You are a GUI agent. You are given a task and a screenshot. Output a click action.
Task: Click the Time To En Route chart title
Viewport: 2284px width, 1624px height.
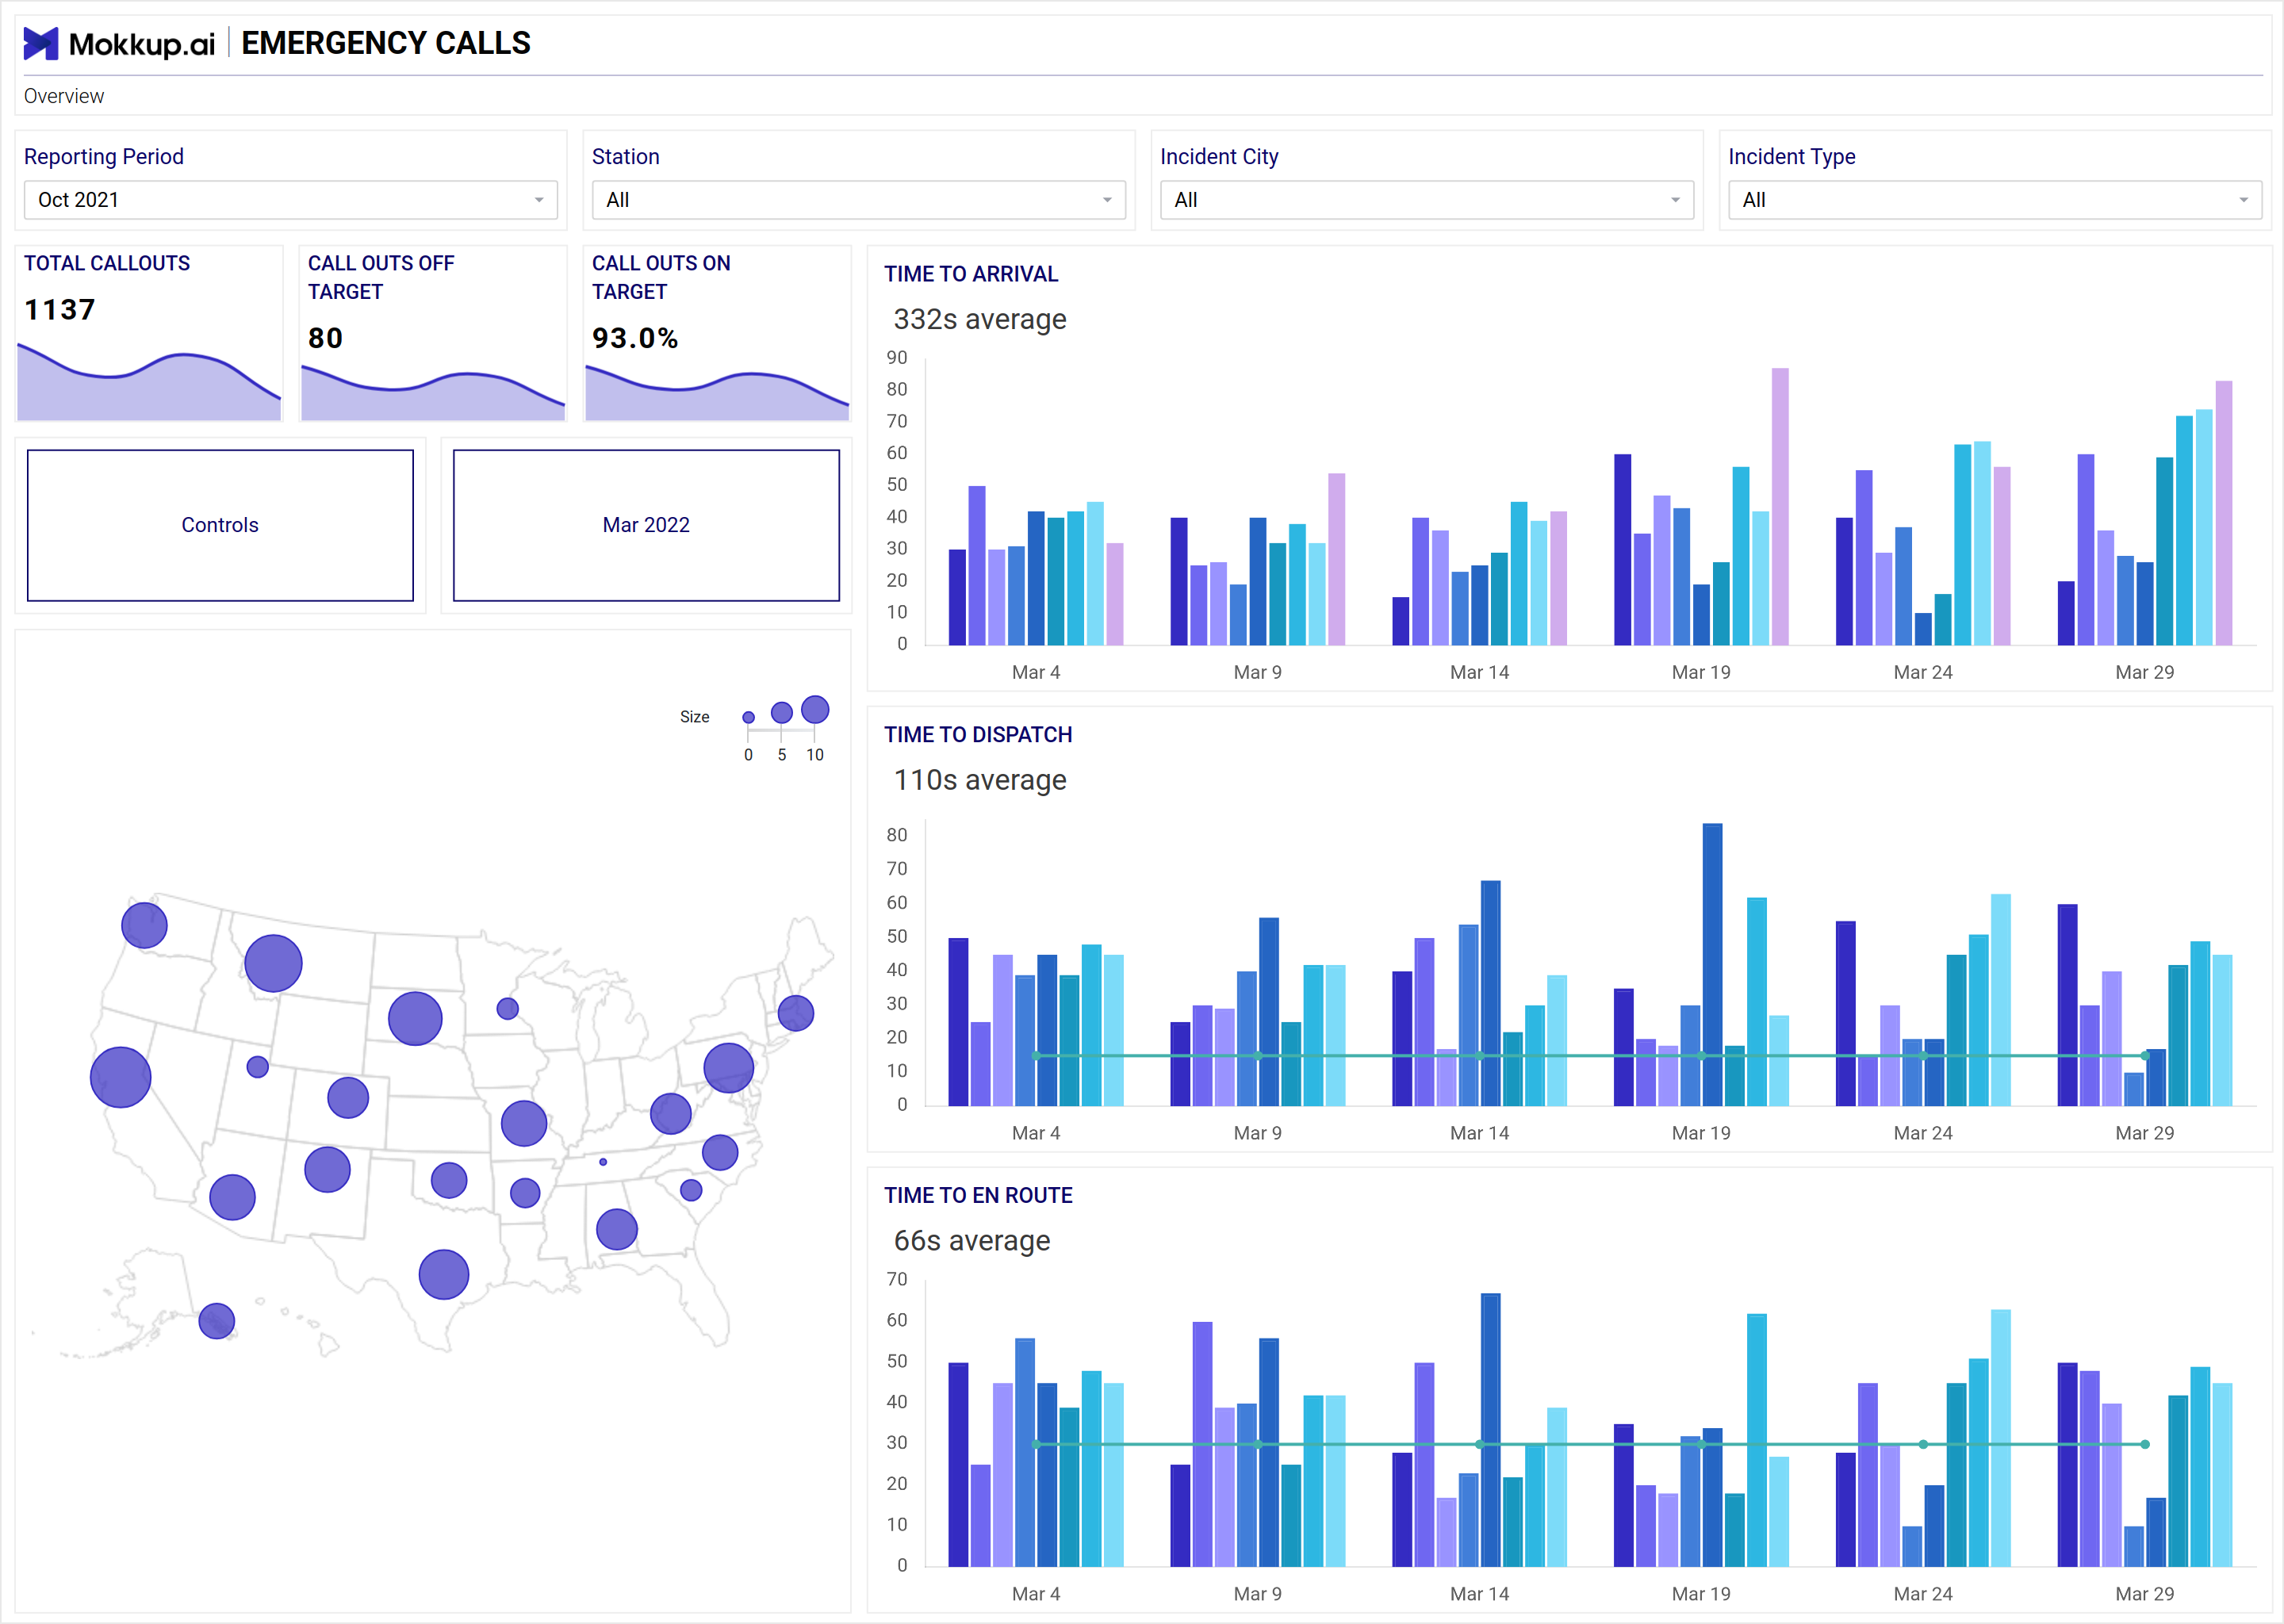978,1195
